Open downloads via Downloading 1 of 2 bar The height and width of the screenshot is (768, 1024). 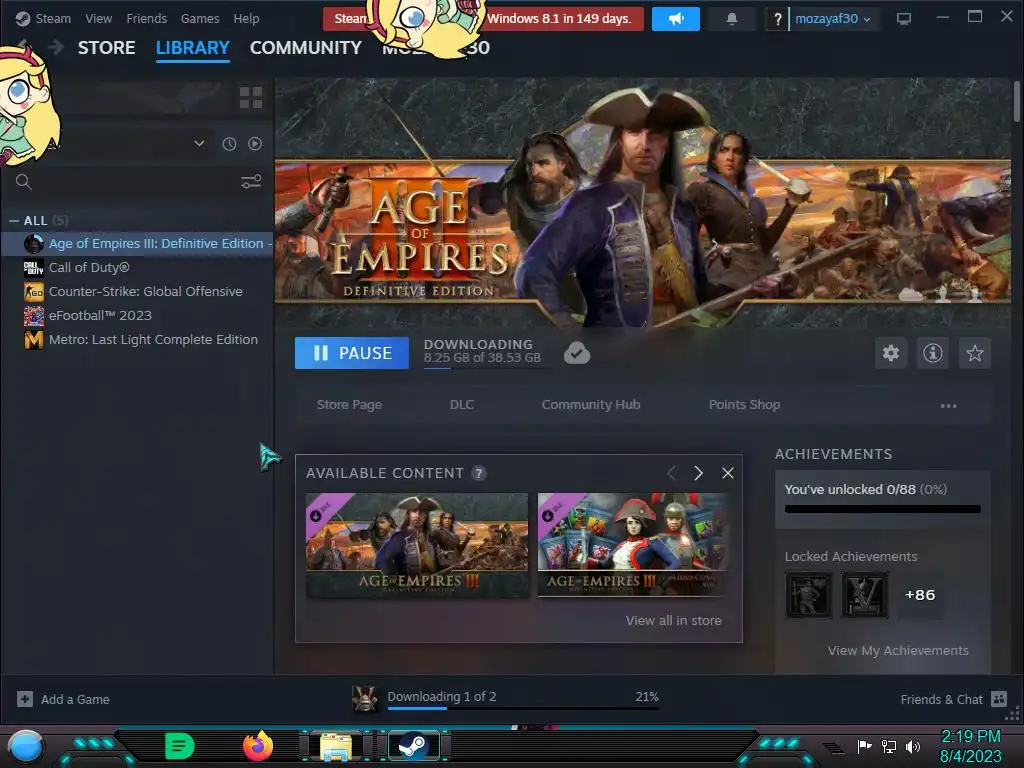tap(522, 699)
